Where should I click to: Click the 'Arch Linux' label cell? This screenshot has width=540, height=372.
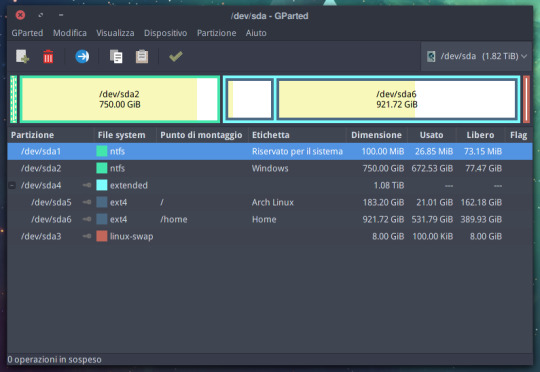[273, 202]
